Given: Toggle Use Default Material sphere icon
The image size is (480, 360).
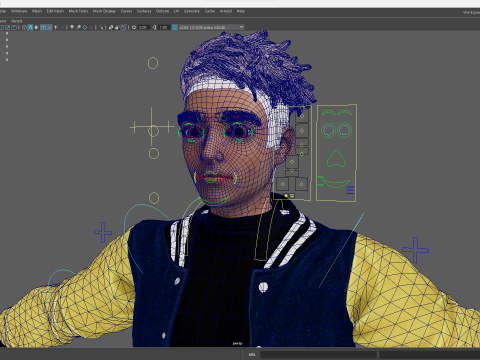Looking at the screenshot, I should pyautogui.click(x=36, y=27).
